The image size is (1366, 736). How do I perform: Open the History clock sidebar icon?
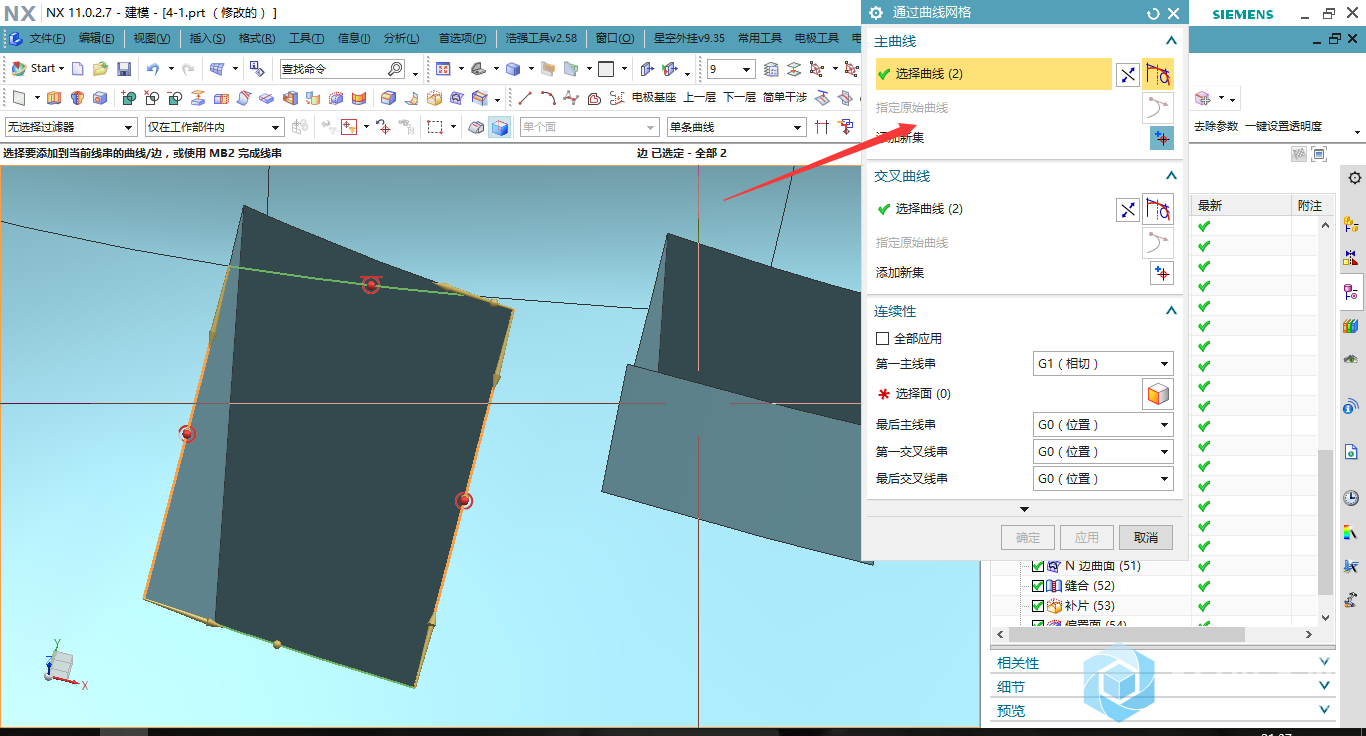pyautogui.click(x=1351, y=498)
